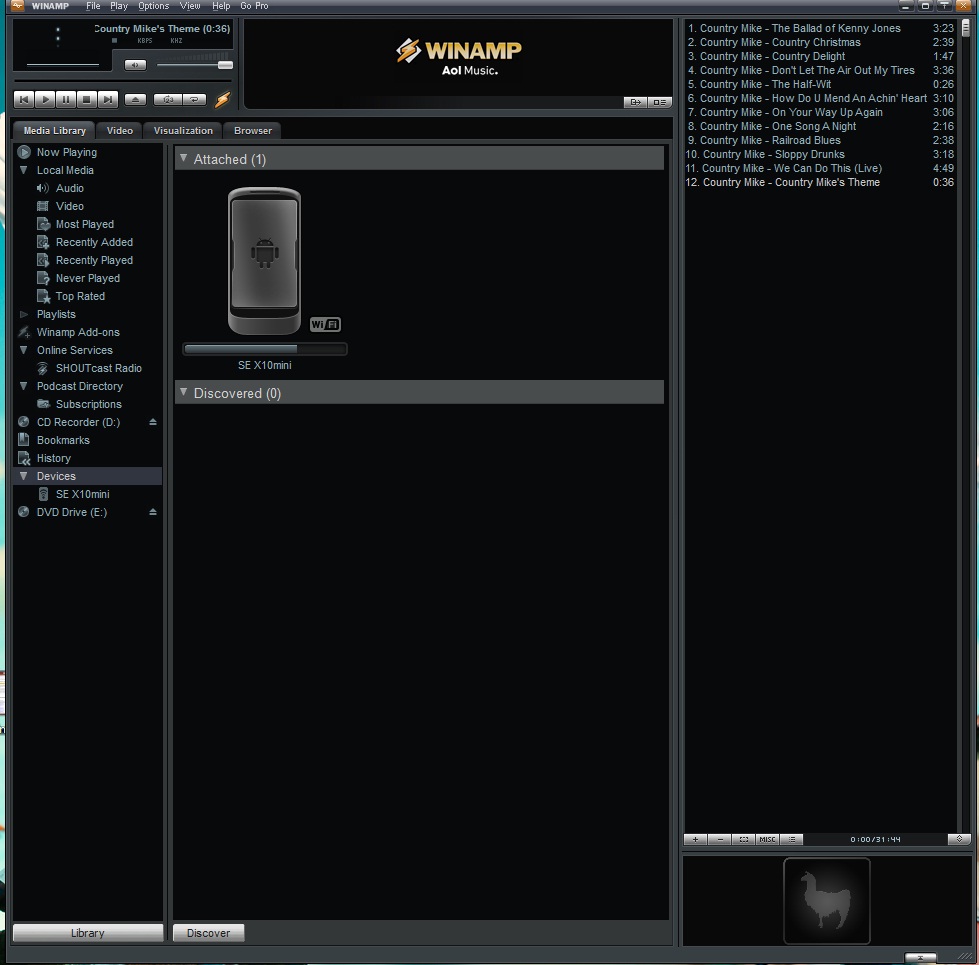979x965 pixels.
Task: Click the orange Winamp lightning bolt icon
Action: coord(222,99)
